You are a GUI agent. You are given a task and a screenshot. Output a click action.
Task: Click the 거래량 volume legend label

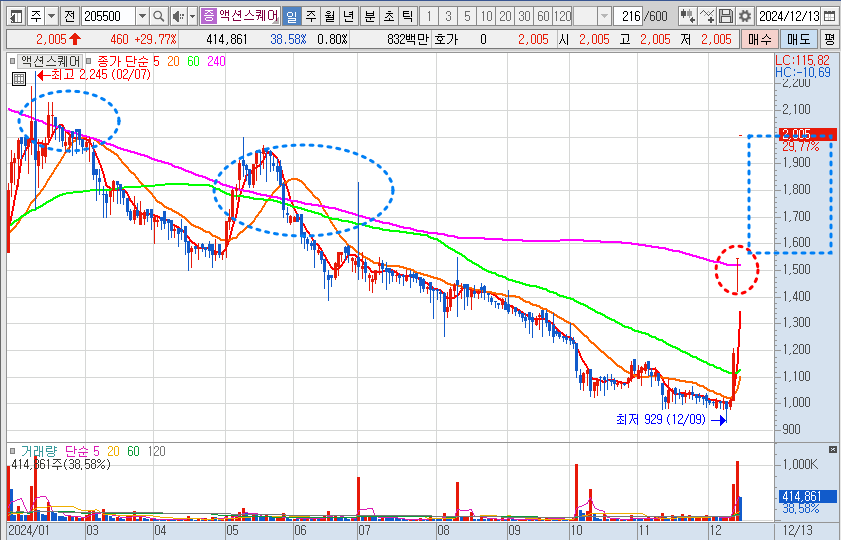38,452
